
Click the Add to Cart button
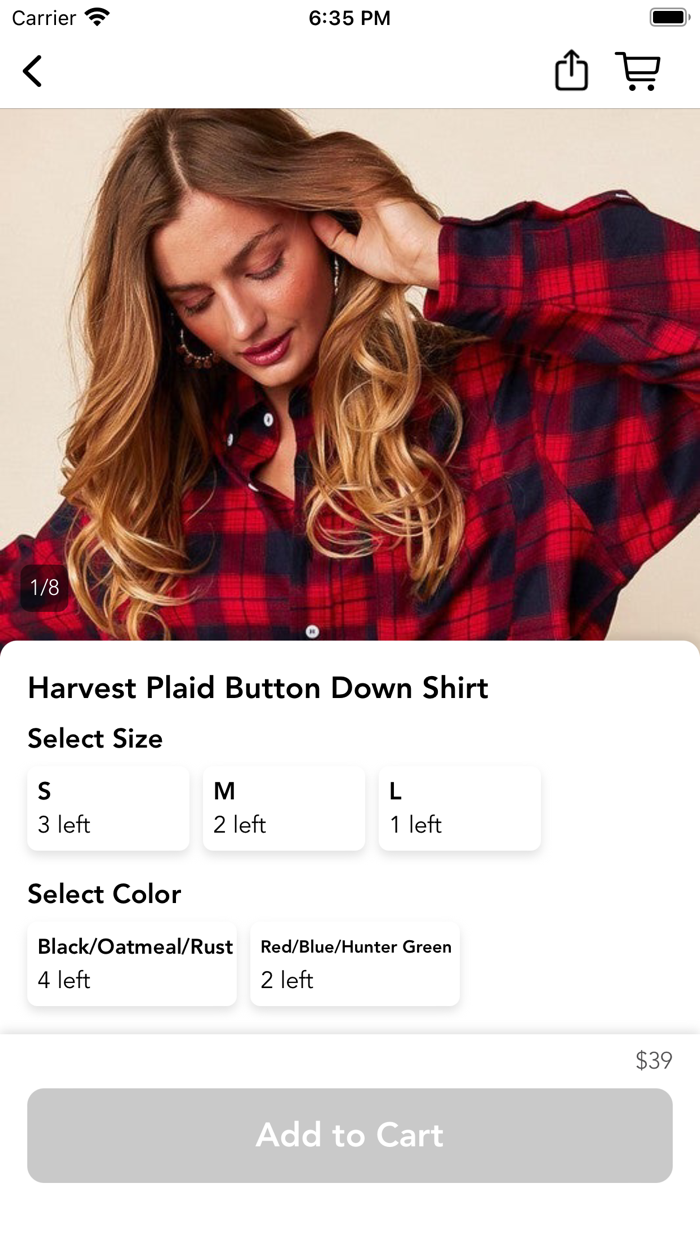pyautogui.click(x=350, y=1135)
